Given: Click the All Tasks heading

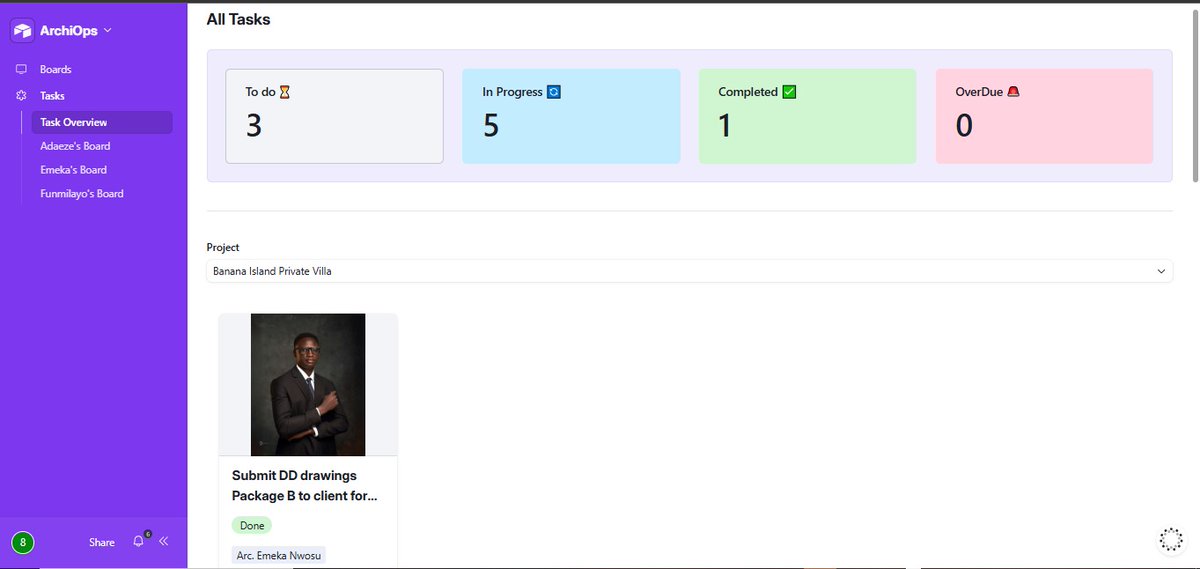Looking at the screenshot, I should (x=238, y=19).
